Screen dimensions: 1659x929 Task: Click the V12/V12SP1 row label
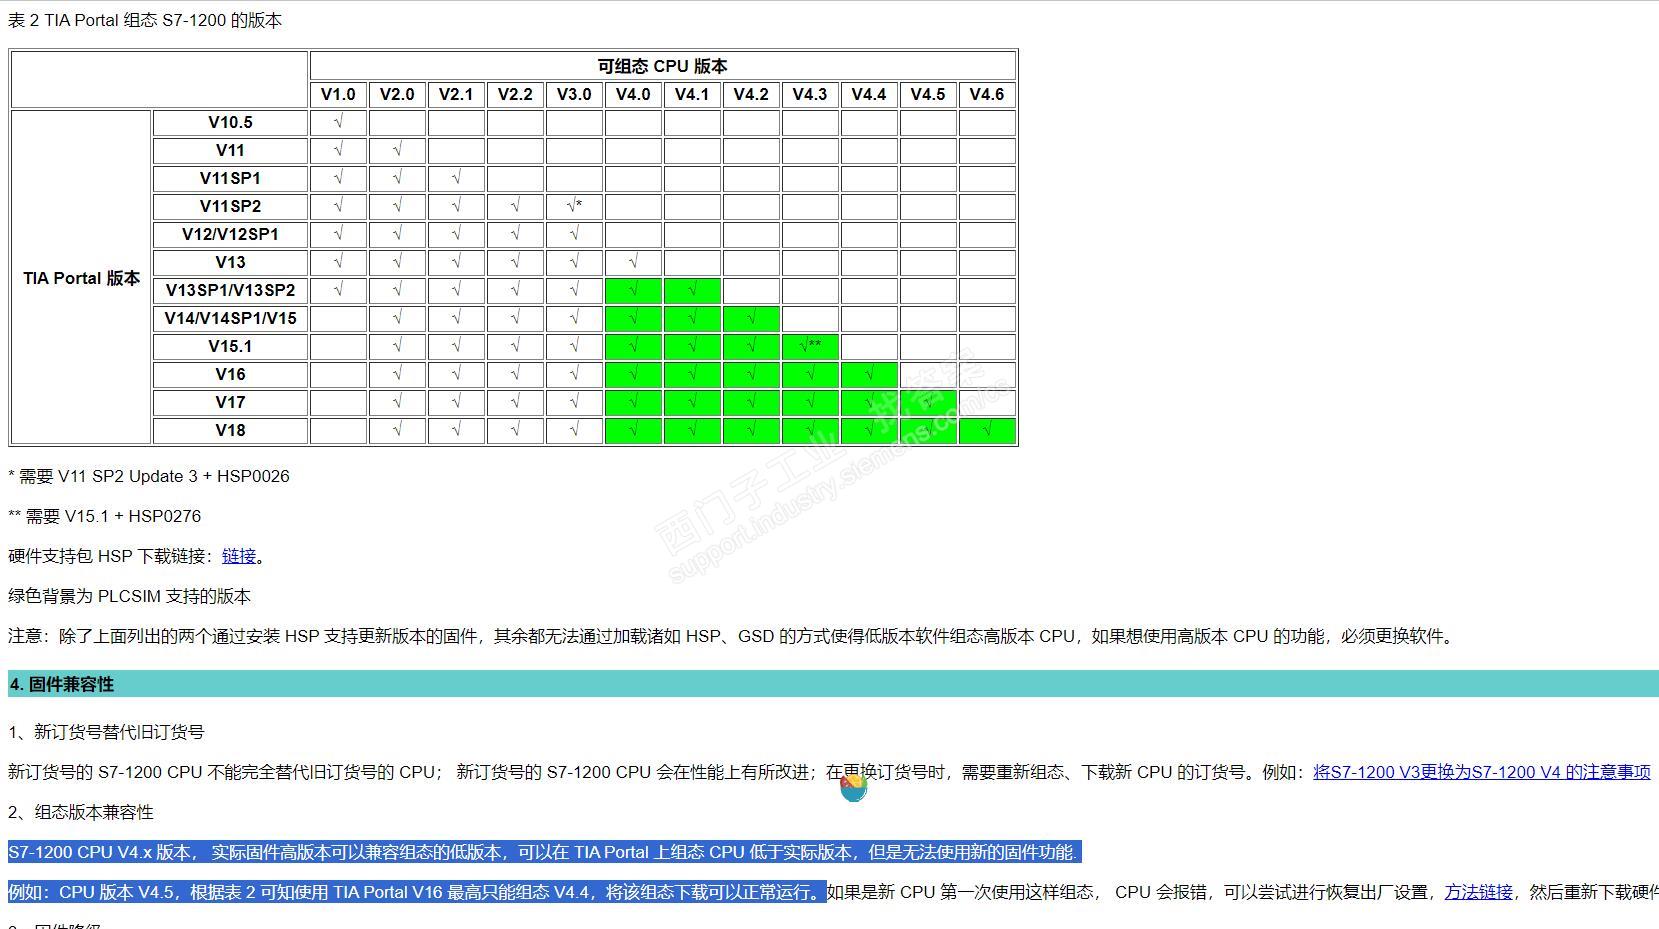(230, 235)
